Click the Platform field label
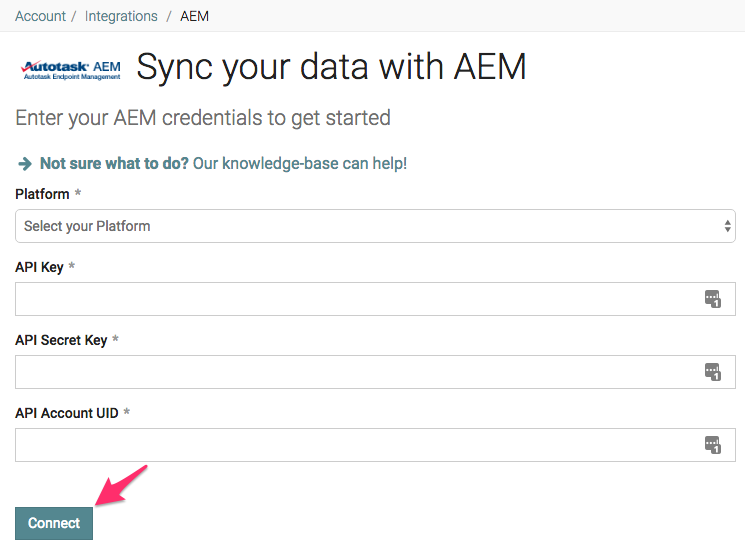The image size is (745, 555). point(42,194)
